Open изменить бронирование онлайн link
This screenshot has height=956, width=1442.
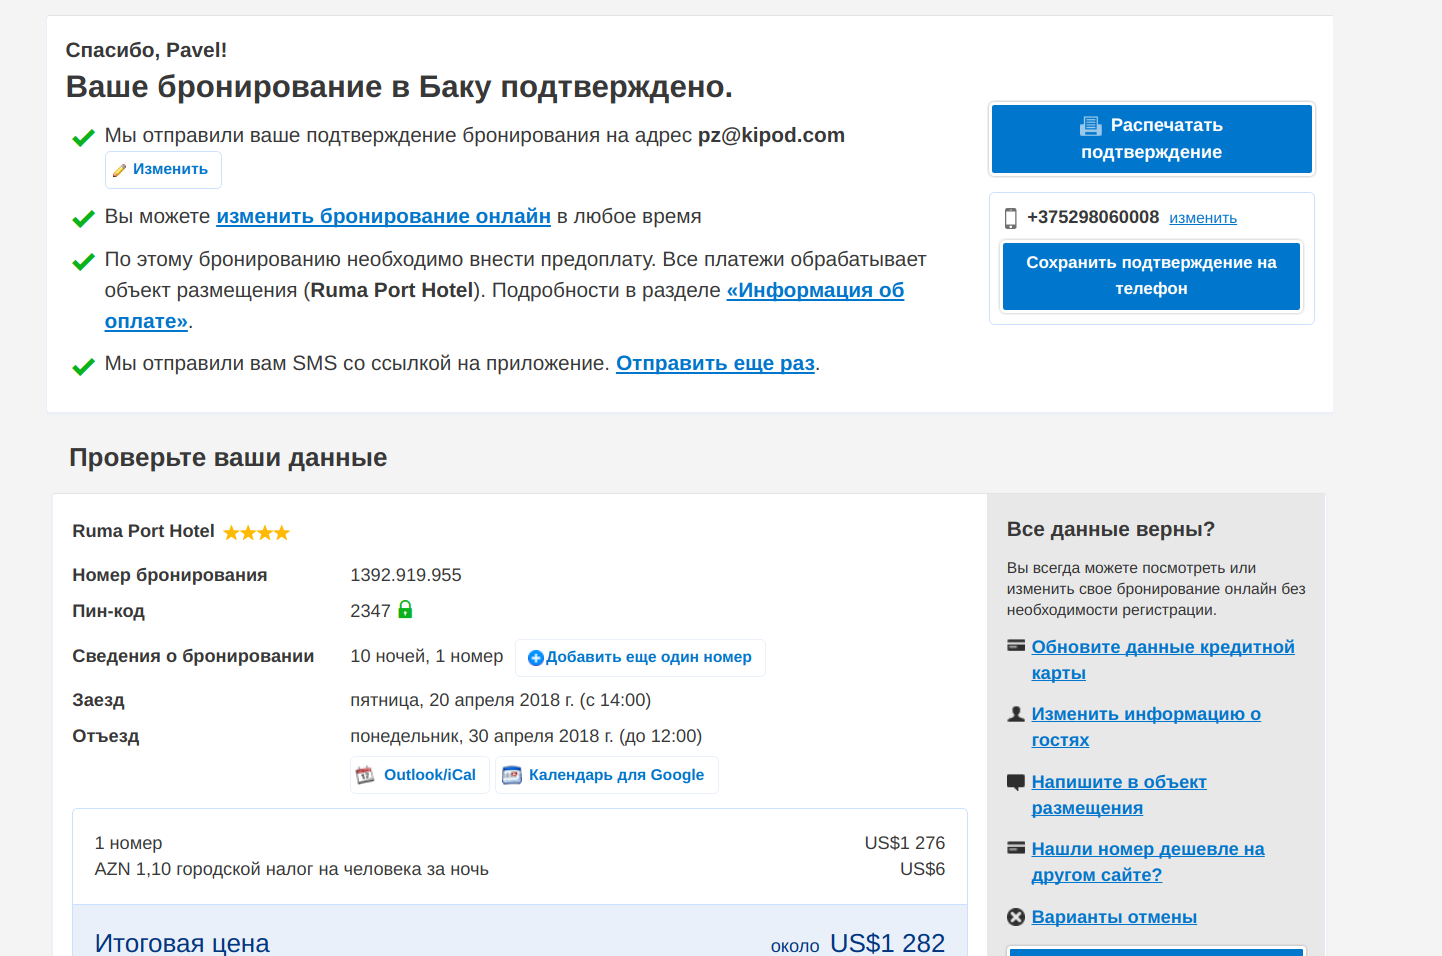(383, 216)
